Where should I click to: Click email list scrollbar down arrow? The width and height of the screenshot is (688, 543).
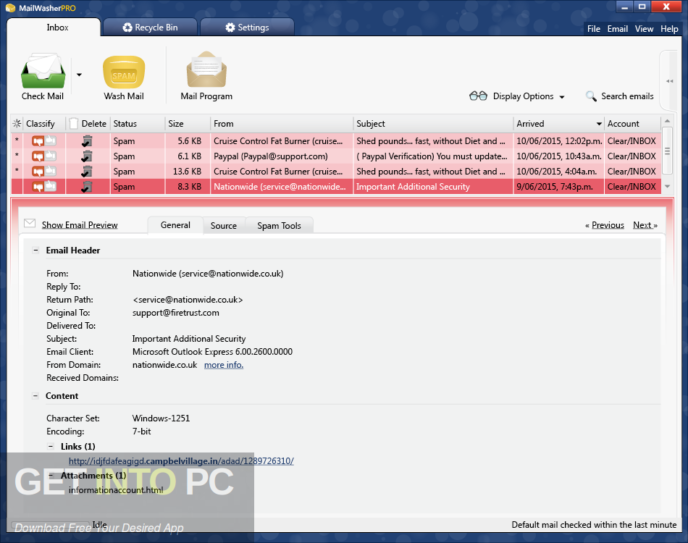[667, 186]
